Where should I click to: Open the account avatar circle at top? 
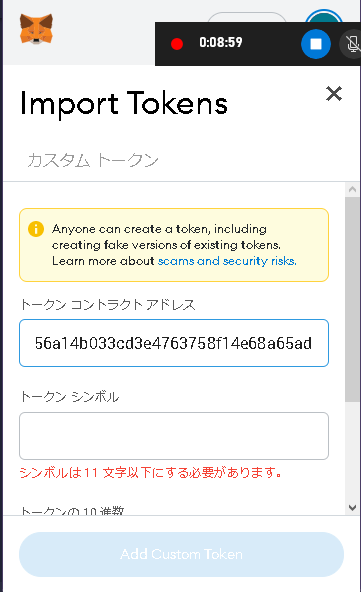[x=324, y=16]
